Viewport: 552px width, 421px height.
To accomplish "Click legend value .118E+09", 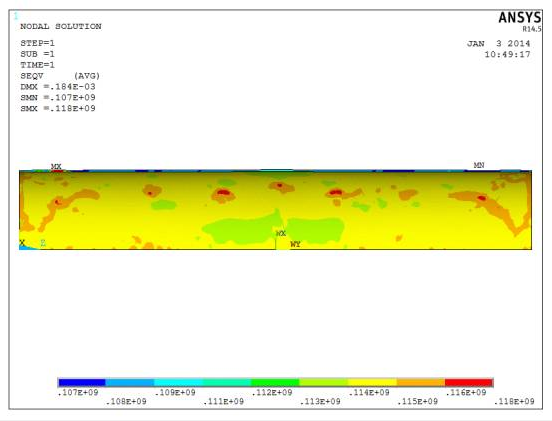I will (x=514, y=402).
